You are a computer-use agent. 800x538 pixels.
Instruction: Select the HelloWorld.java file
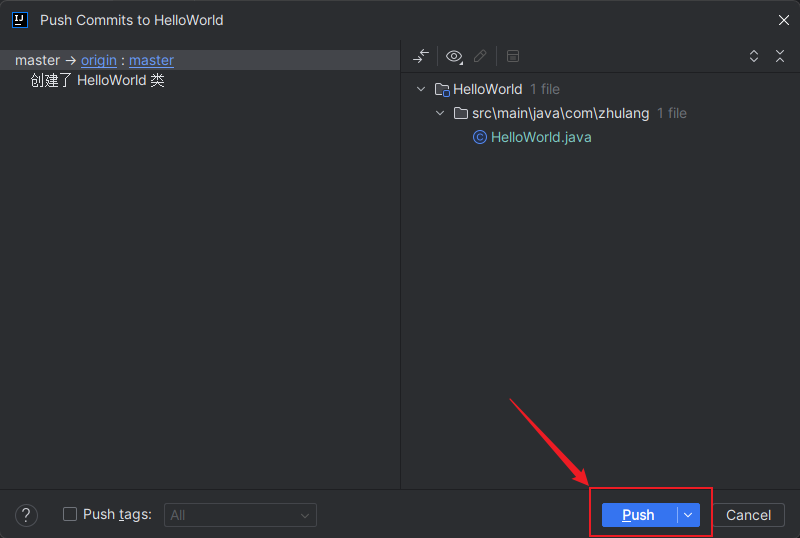(x=541, y=137)
